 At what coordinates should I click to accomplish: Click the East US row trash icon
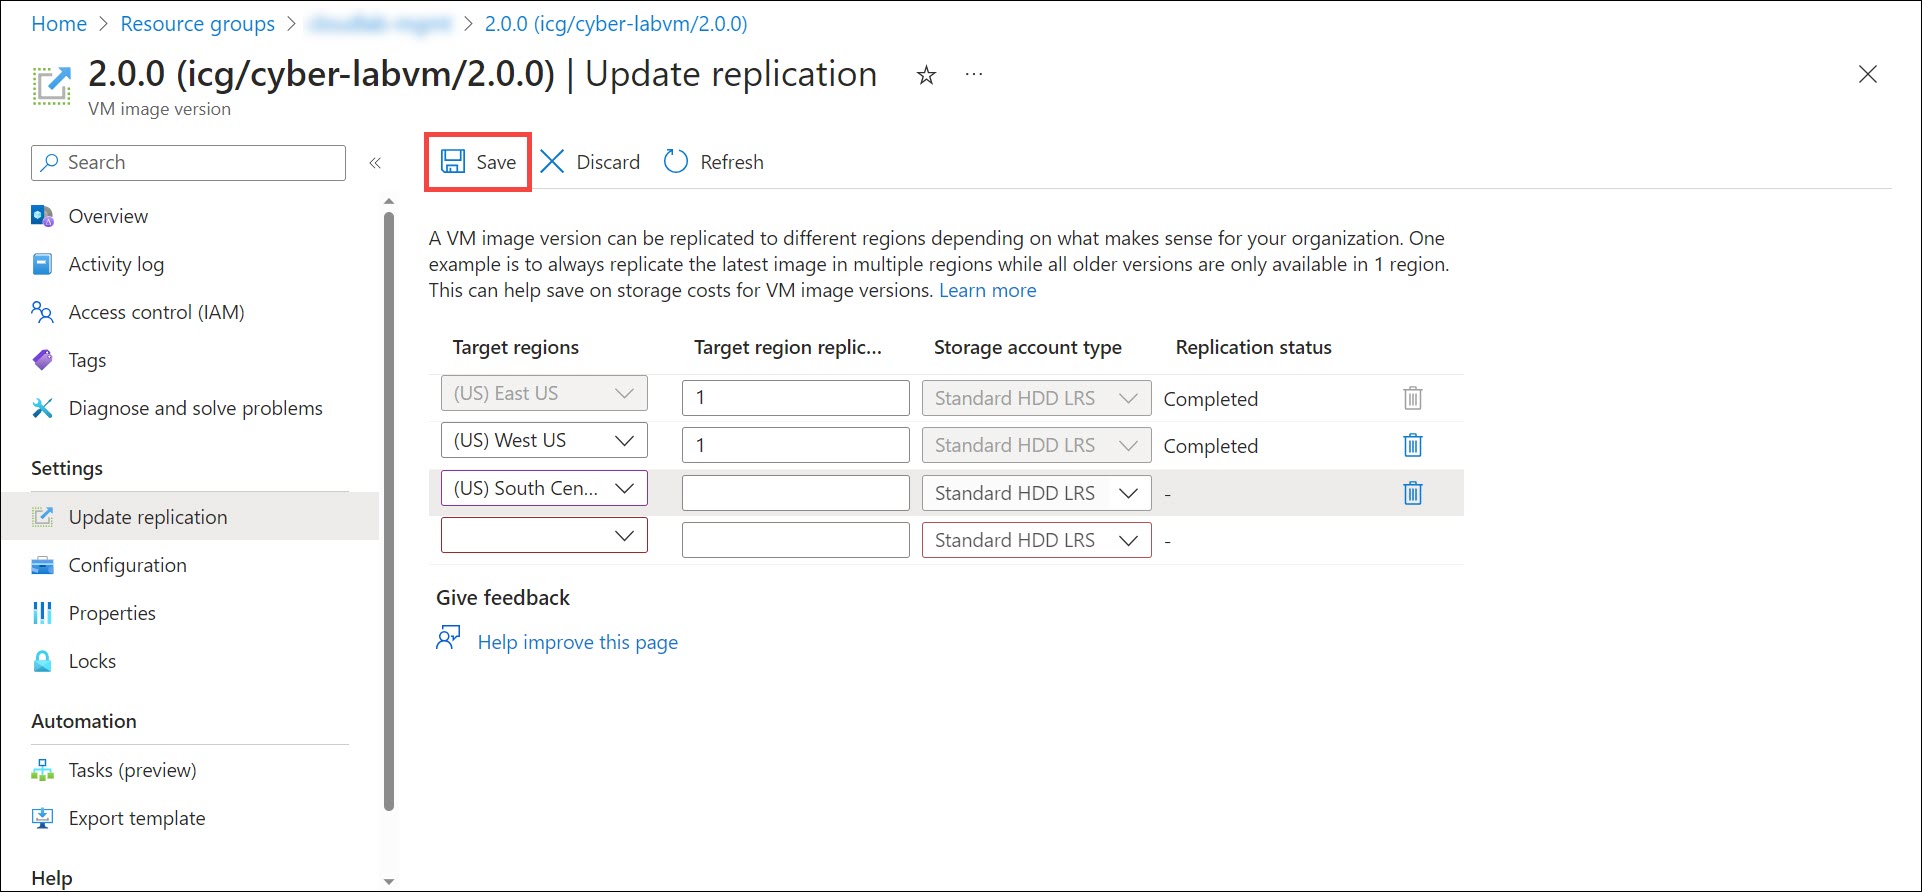[1412, 398]
